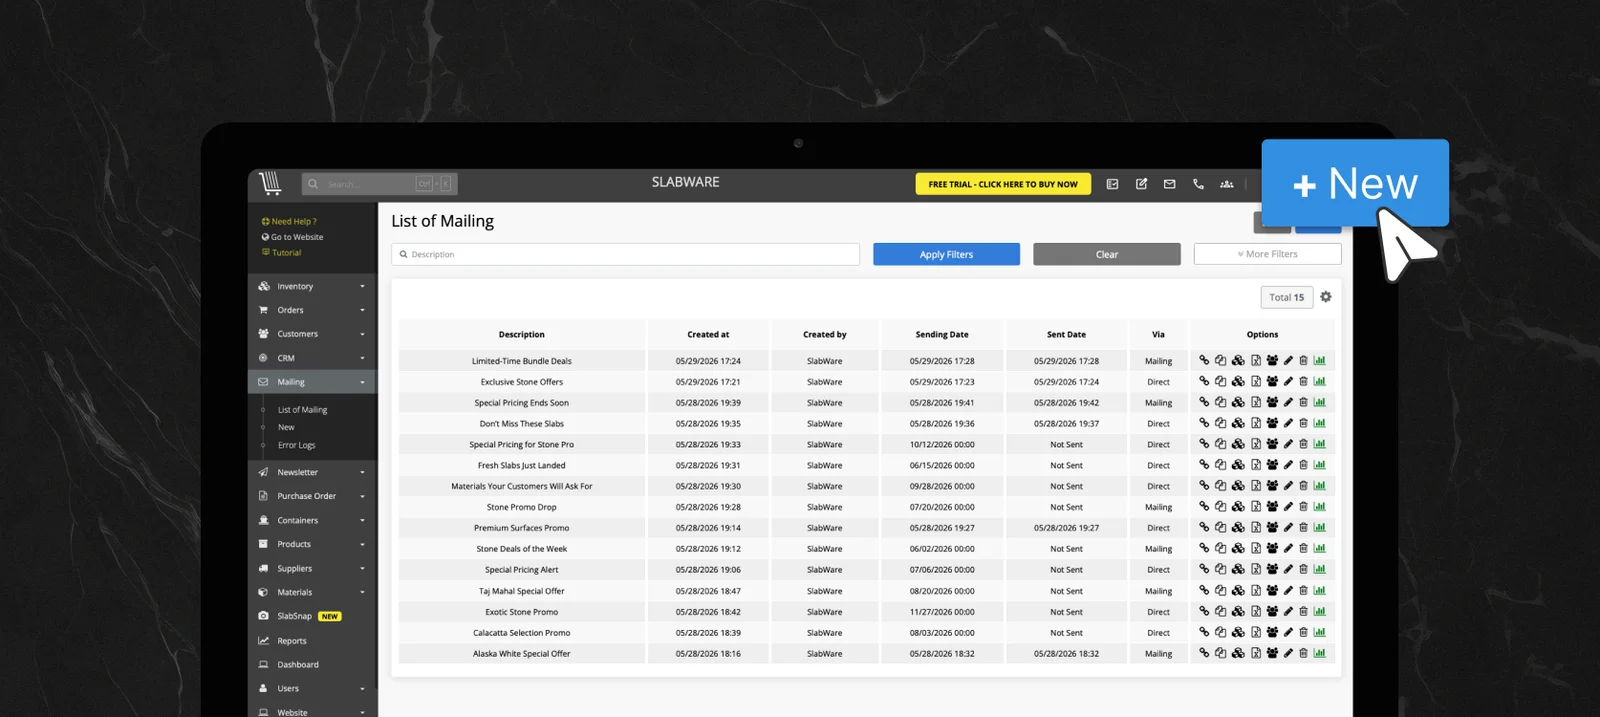This screenshot has width=1600, height=717.
Task: Click the pencil edit icon for Alaska White Special Offer
Action: [x=1288, y=654]
